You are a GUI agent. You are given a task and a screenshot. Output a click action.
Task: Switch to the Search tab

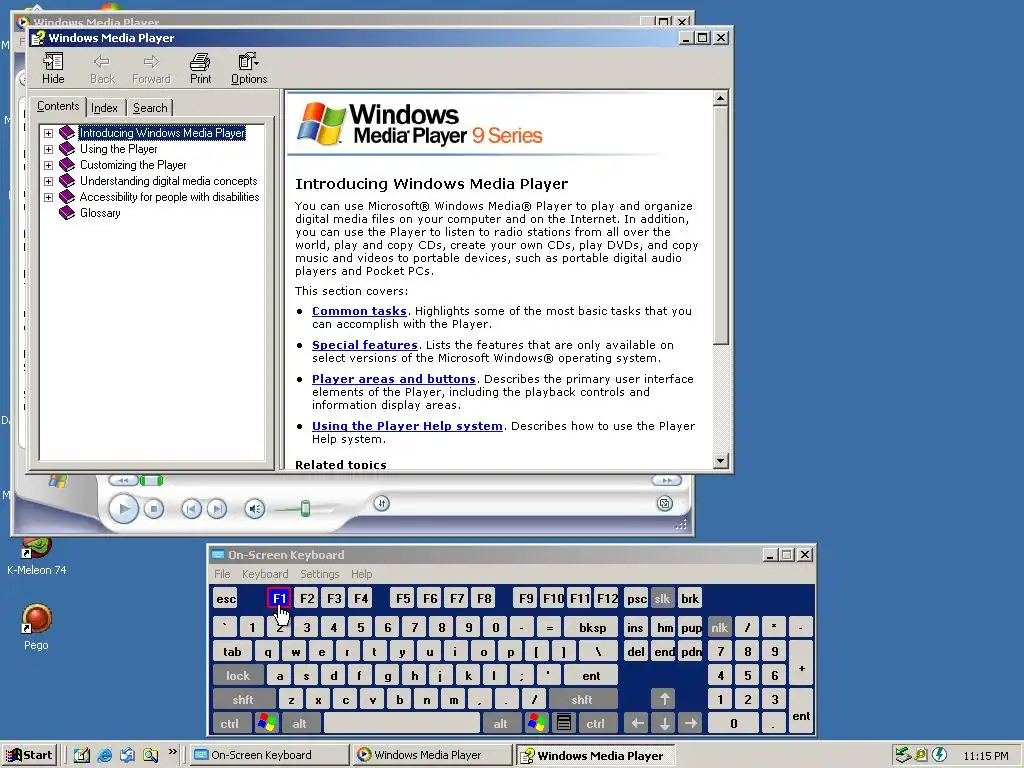click(150, 108)
